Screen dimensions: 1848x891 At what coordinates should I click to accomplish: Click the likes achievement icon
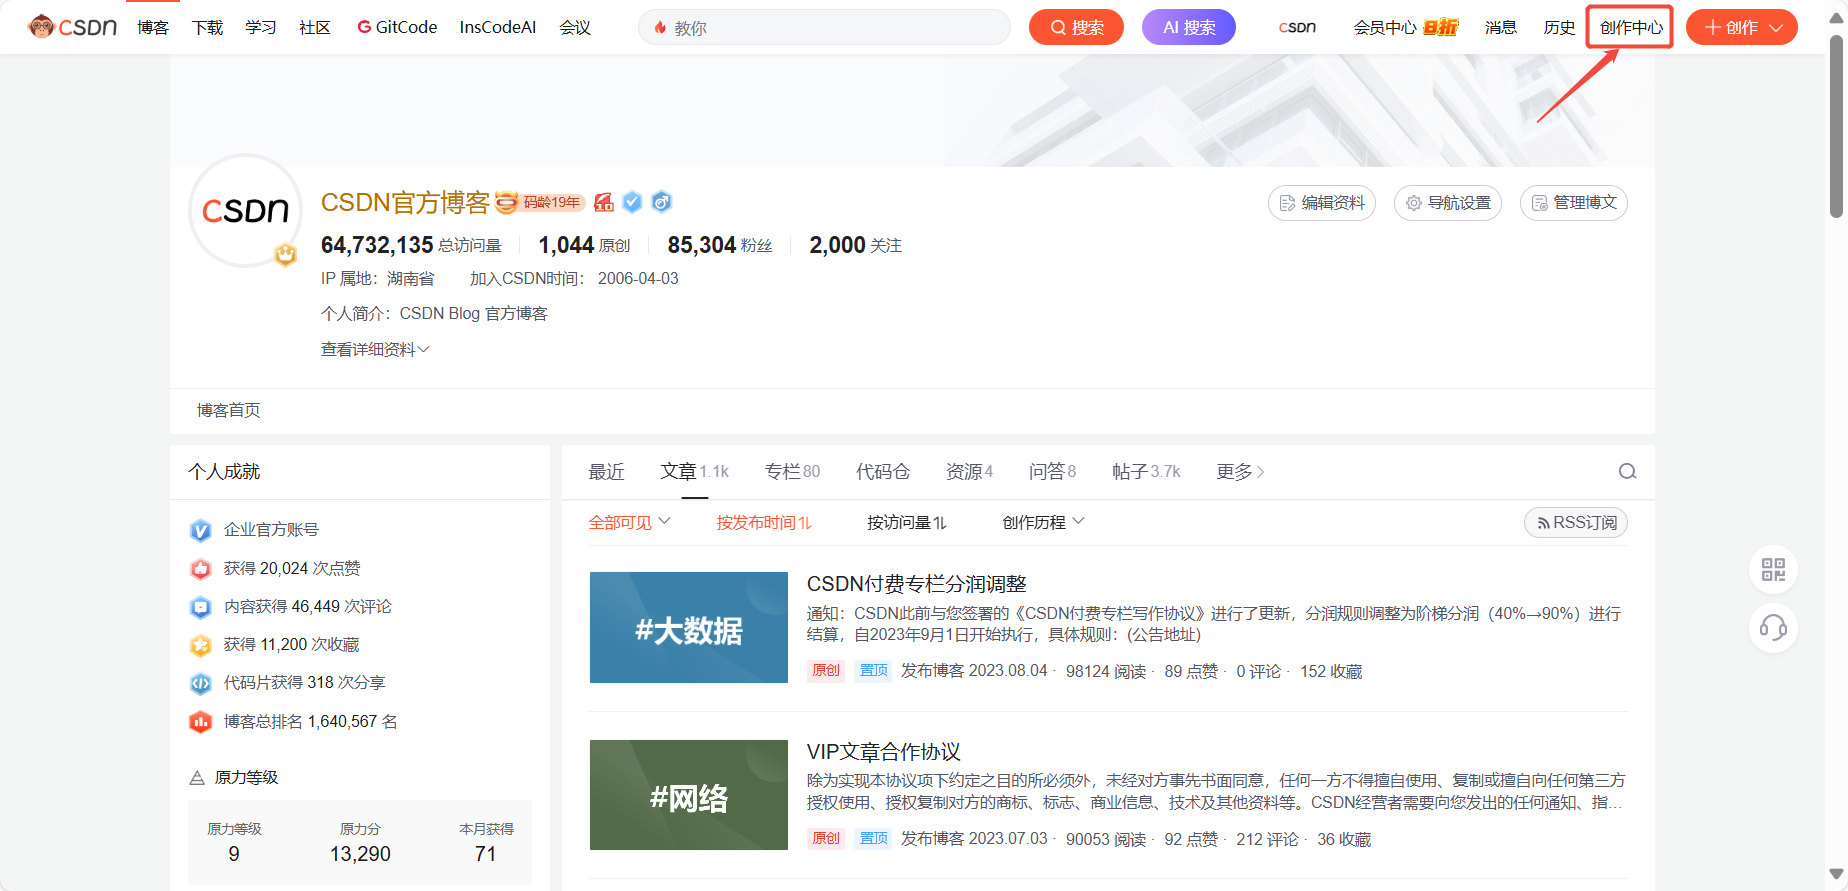201,569
